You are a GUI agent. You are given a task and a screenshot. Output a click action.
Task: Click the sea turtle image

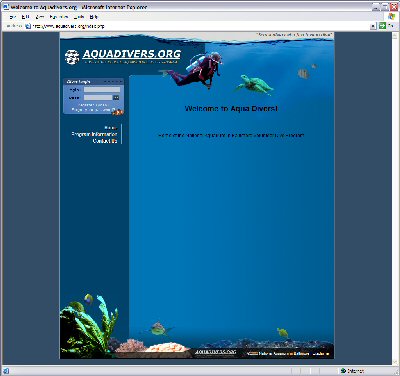255,84
